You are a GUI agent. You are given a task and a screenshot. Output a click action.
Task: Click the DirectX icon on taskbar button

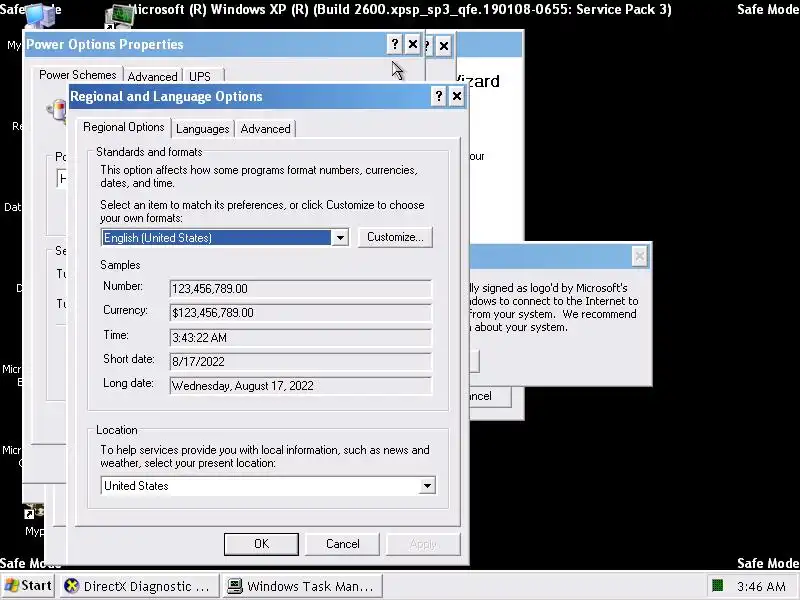pos(71,586)
